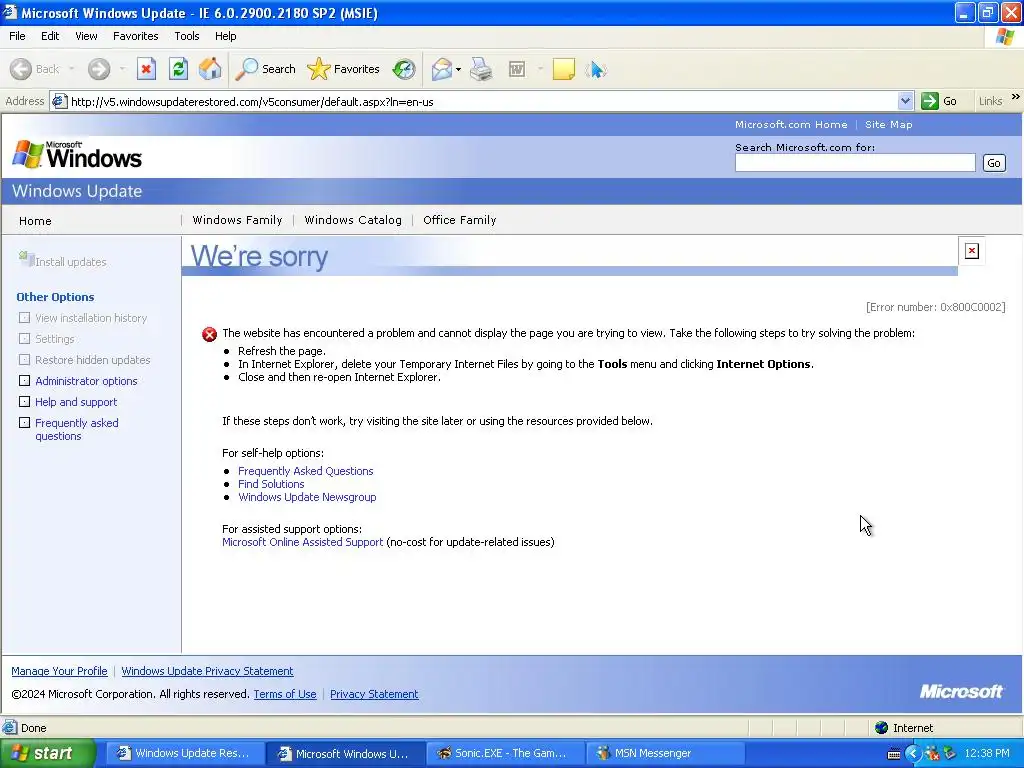
Task: Go to the Home page icon
Action: pyautogui.click(x=210, y=69)
